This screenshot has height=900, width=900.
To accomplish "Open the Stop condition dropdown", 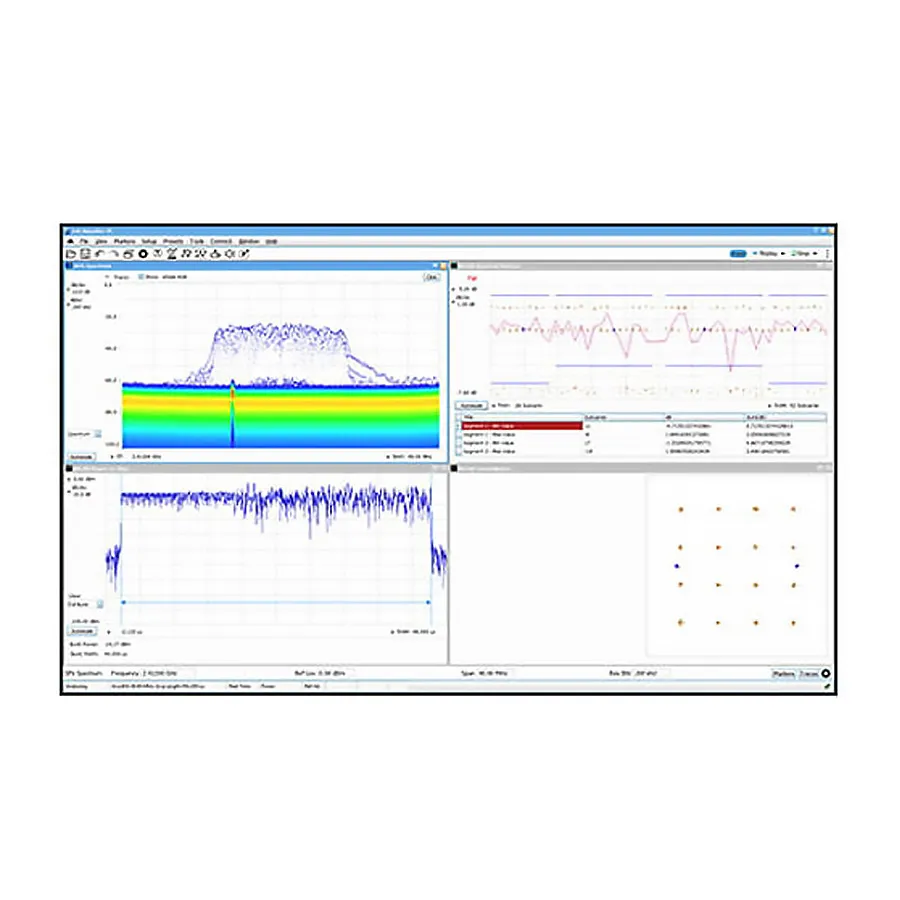I will click(x=815, y=253).
